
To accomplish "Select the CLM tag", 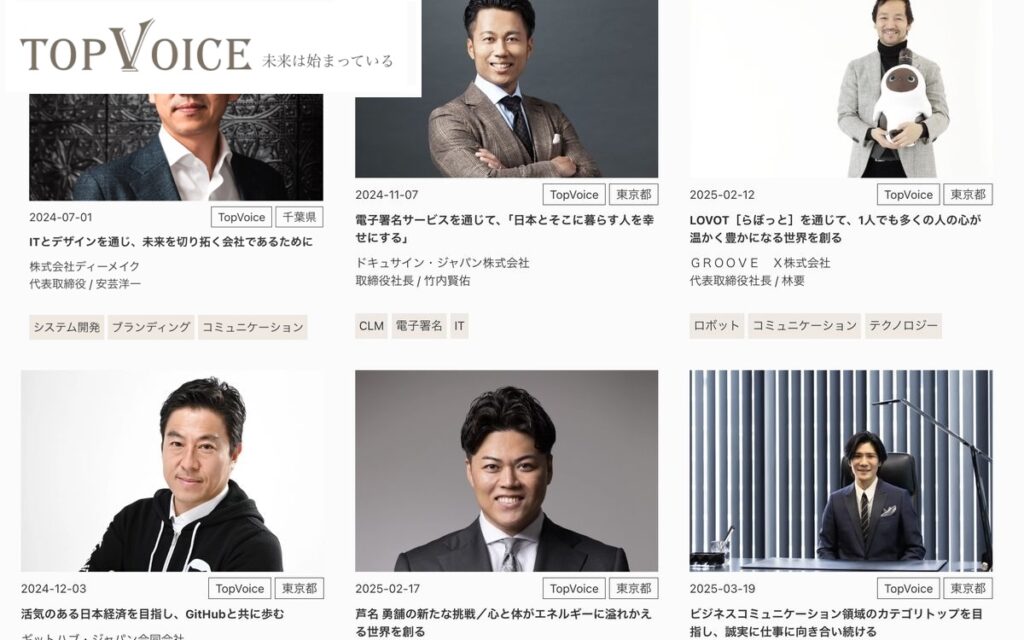I will pyautogui.click(x=372, y=326).
